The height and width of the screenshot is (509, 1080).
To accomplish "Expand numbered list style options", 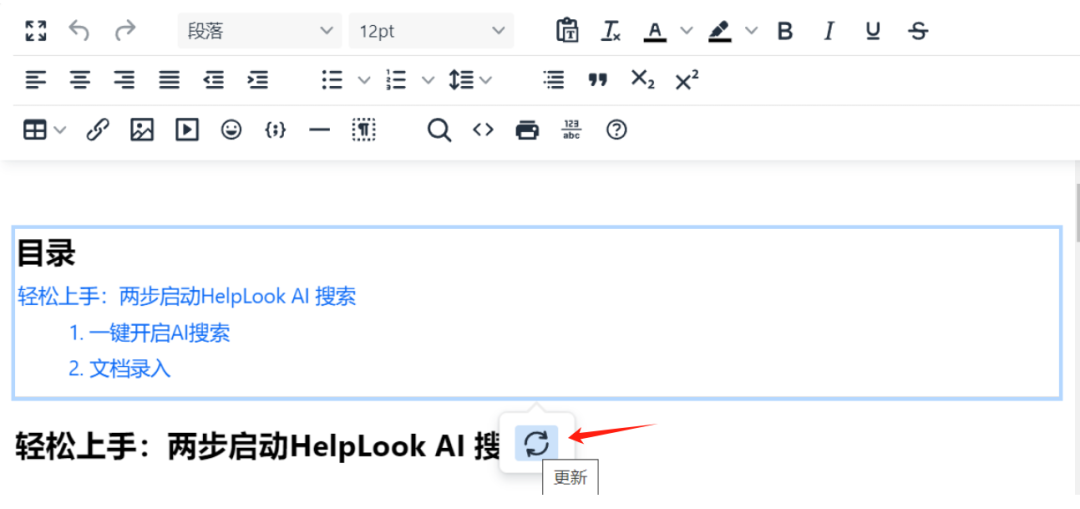I will click(x=428, y=80).
